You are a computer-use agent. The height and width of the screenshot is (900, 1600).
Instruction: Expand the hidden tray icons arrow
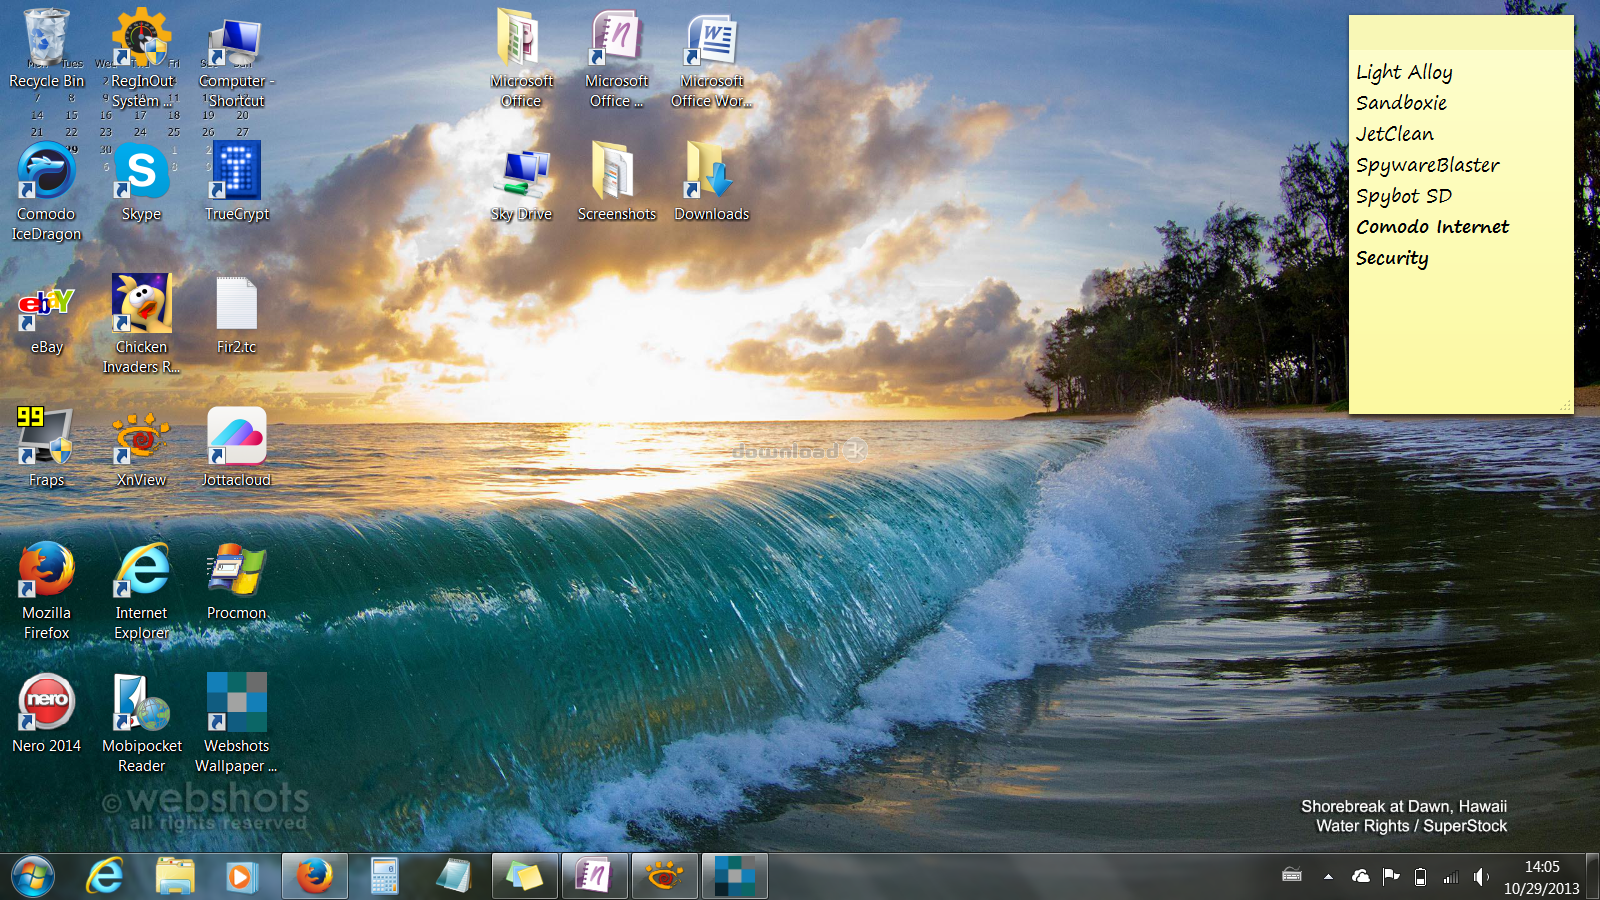(1328, 877)
